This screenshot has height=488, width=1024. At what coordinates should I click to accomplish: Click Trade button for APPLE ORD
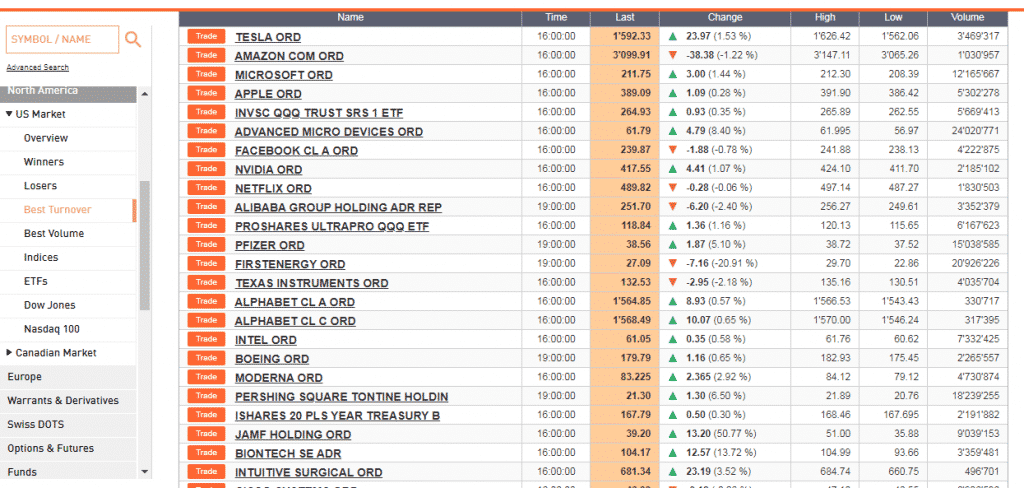point(206,93)
